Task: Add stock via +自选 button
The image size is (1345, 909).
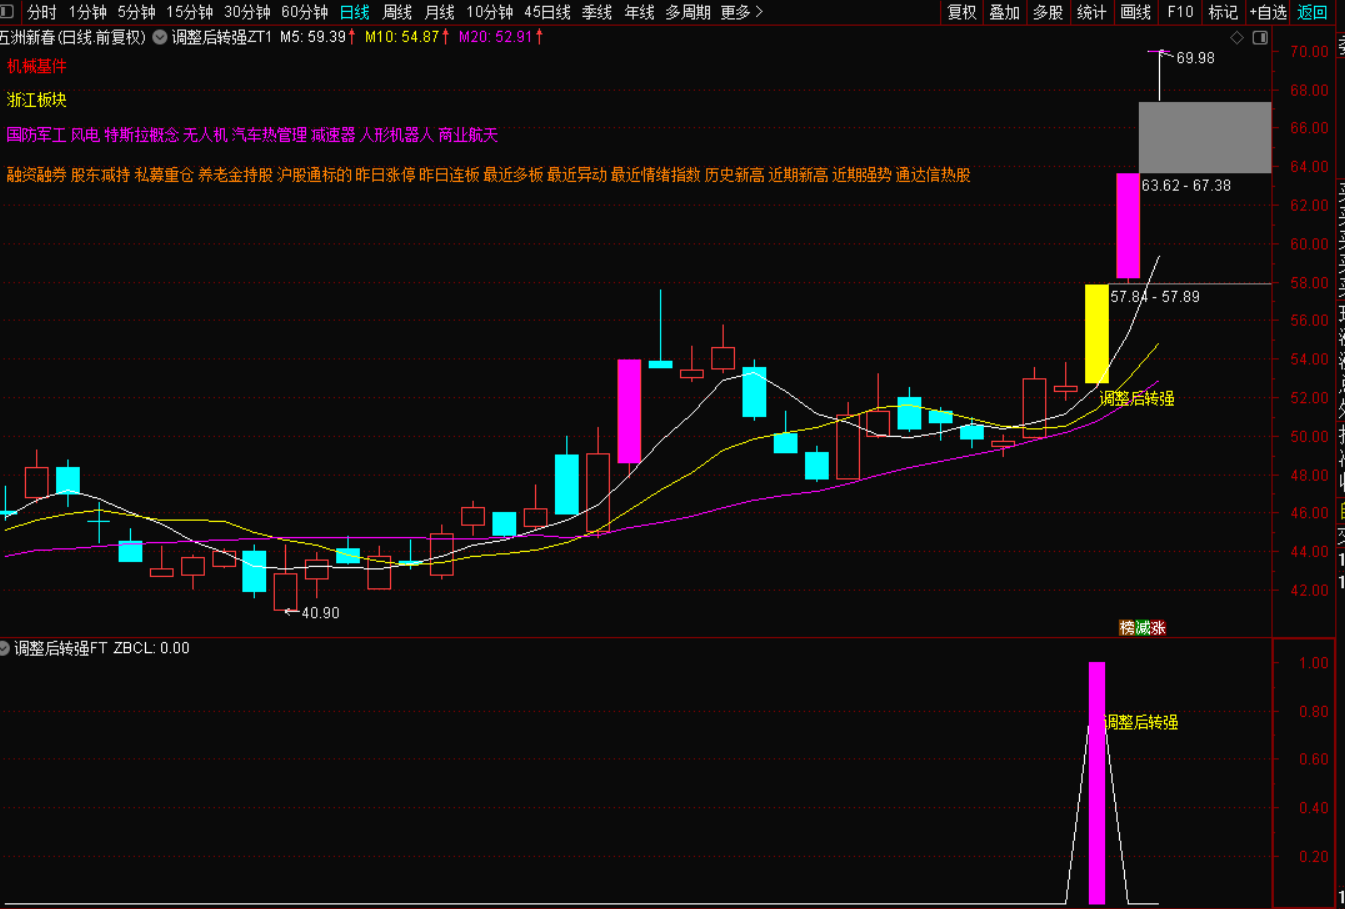Action: tap(1267, 12)
